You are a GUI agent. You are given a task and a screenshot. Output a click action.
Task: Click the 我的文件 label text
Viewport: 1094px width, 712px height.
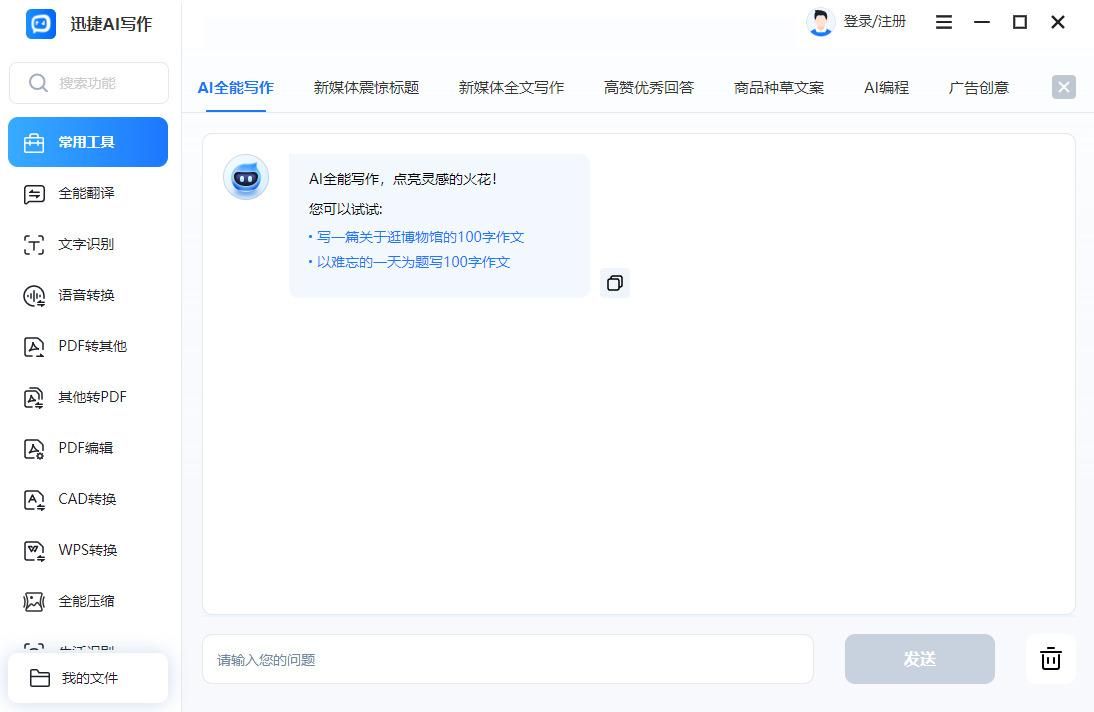point(89,678)
